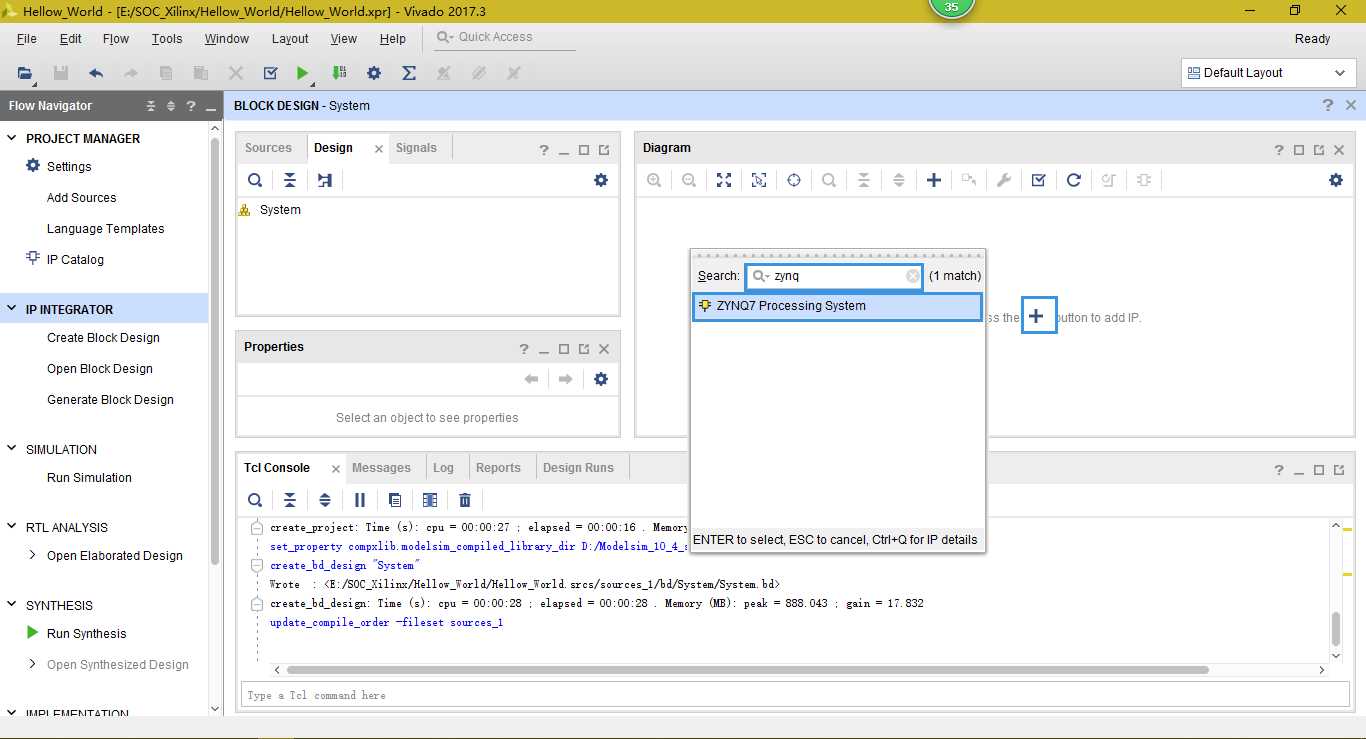Expand Open Synthesized Design
The width and height of the screenshot is (1366, 739).
click(32, 664)
